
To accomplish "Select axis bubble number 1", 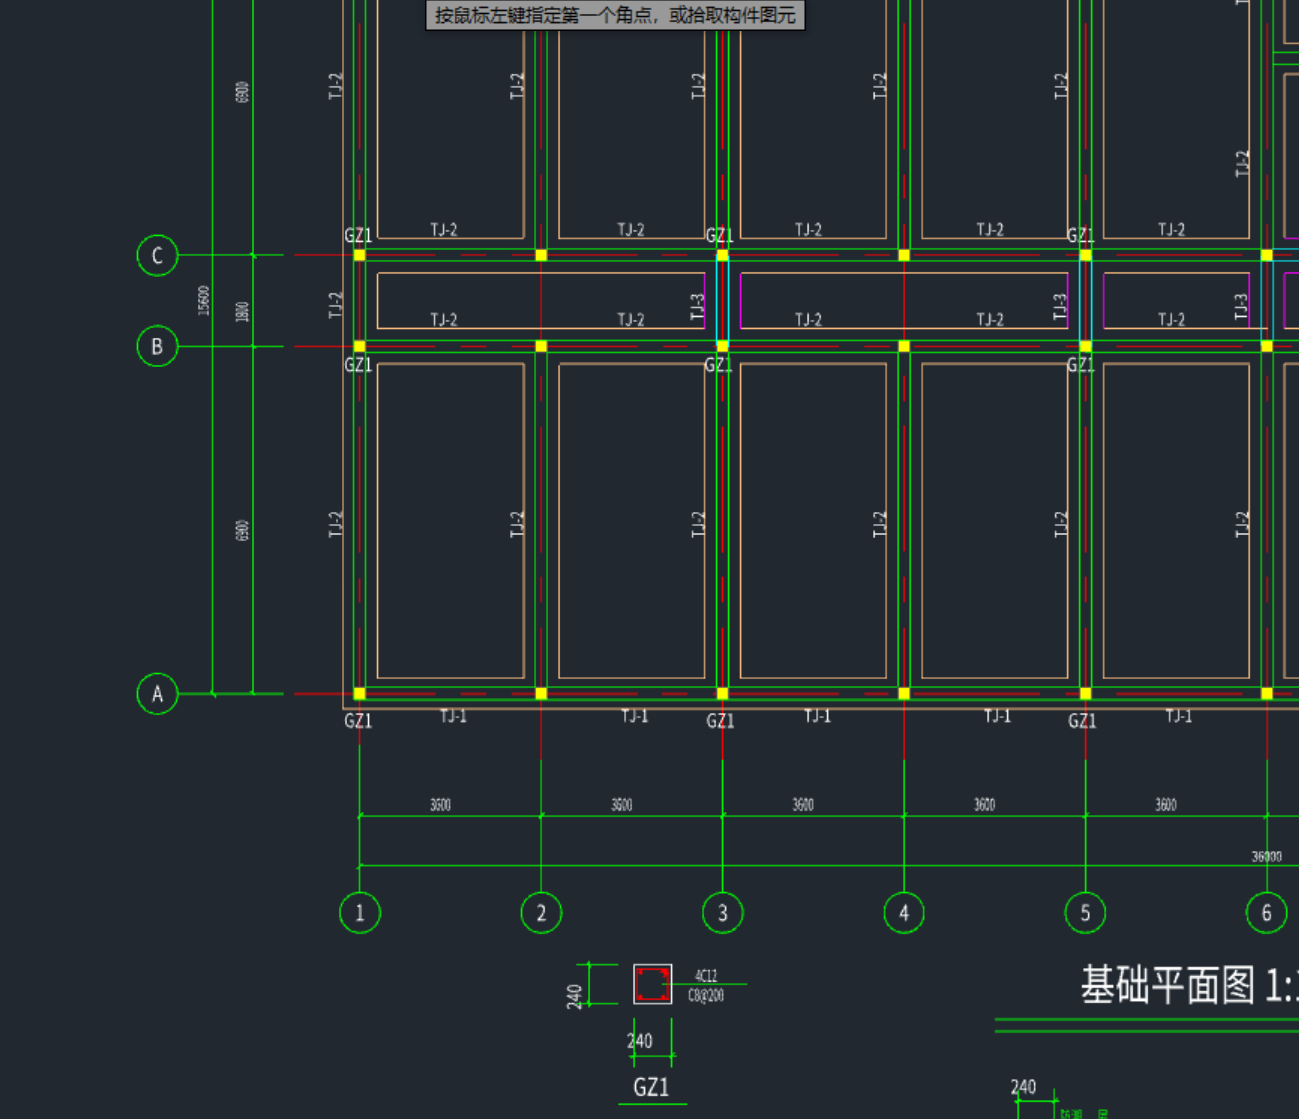I will pos(360,912).
